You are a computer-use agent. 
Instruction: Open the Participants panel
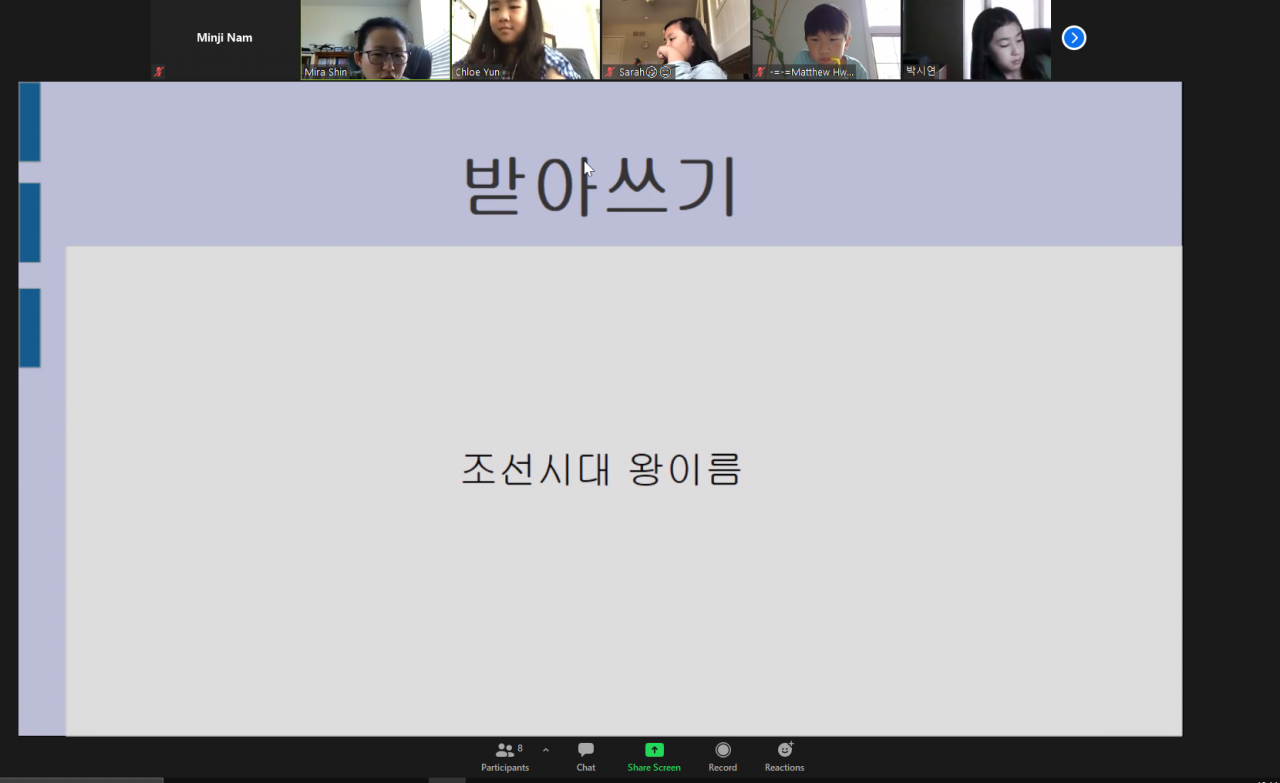505,757
